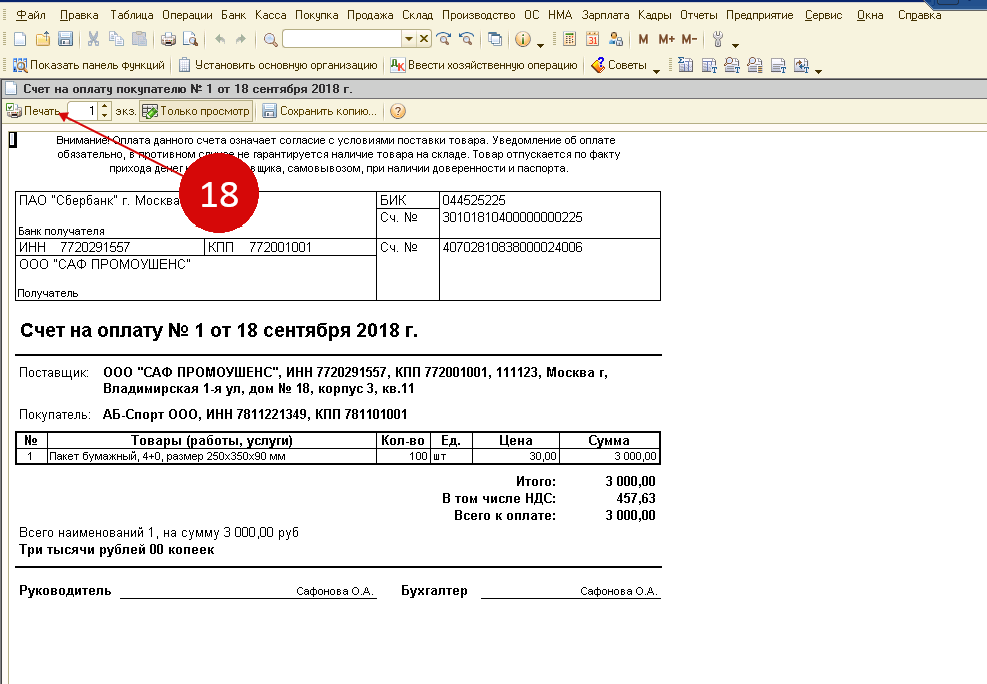Screen dimensions: 987x684
Task: Click Показать панель функций
Action: tap(89, 65)
